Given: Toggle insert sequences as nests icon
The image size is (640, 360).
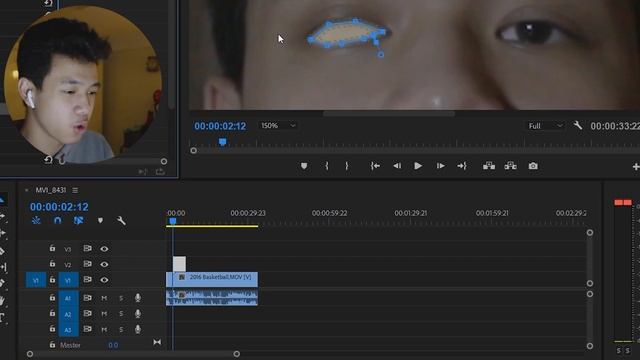Looking at the screenshot, I should (36, 220).
